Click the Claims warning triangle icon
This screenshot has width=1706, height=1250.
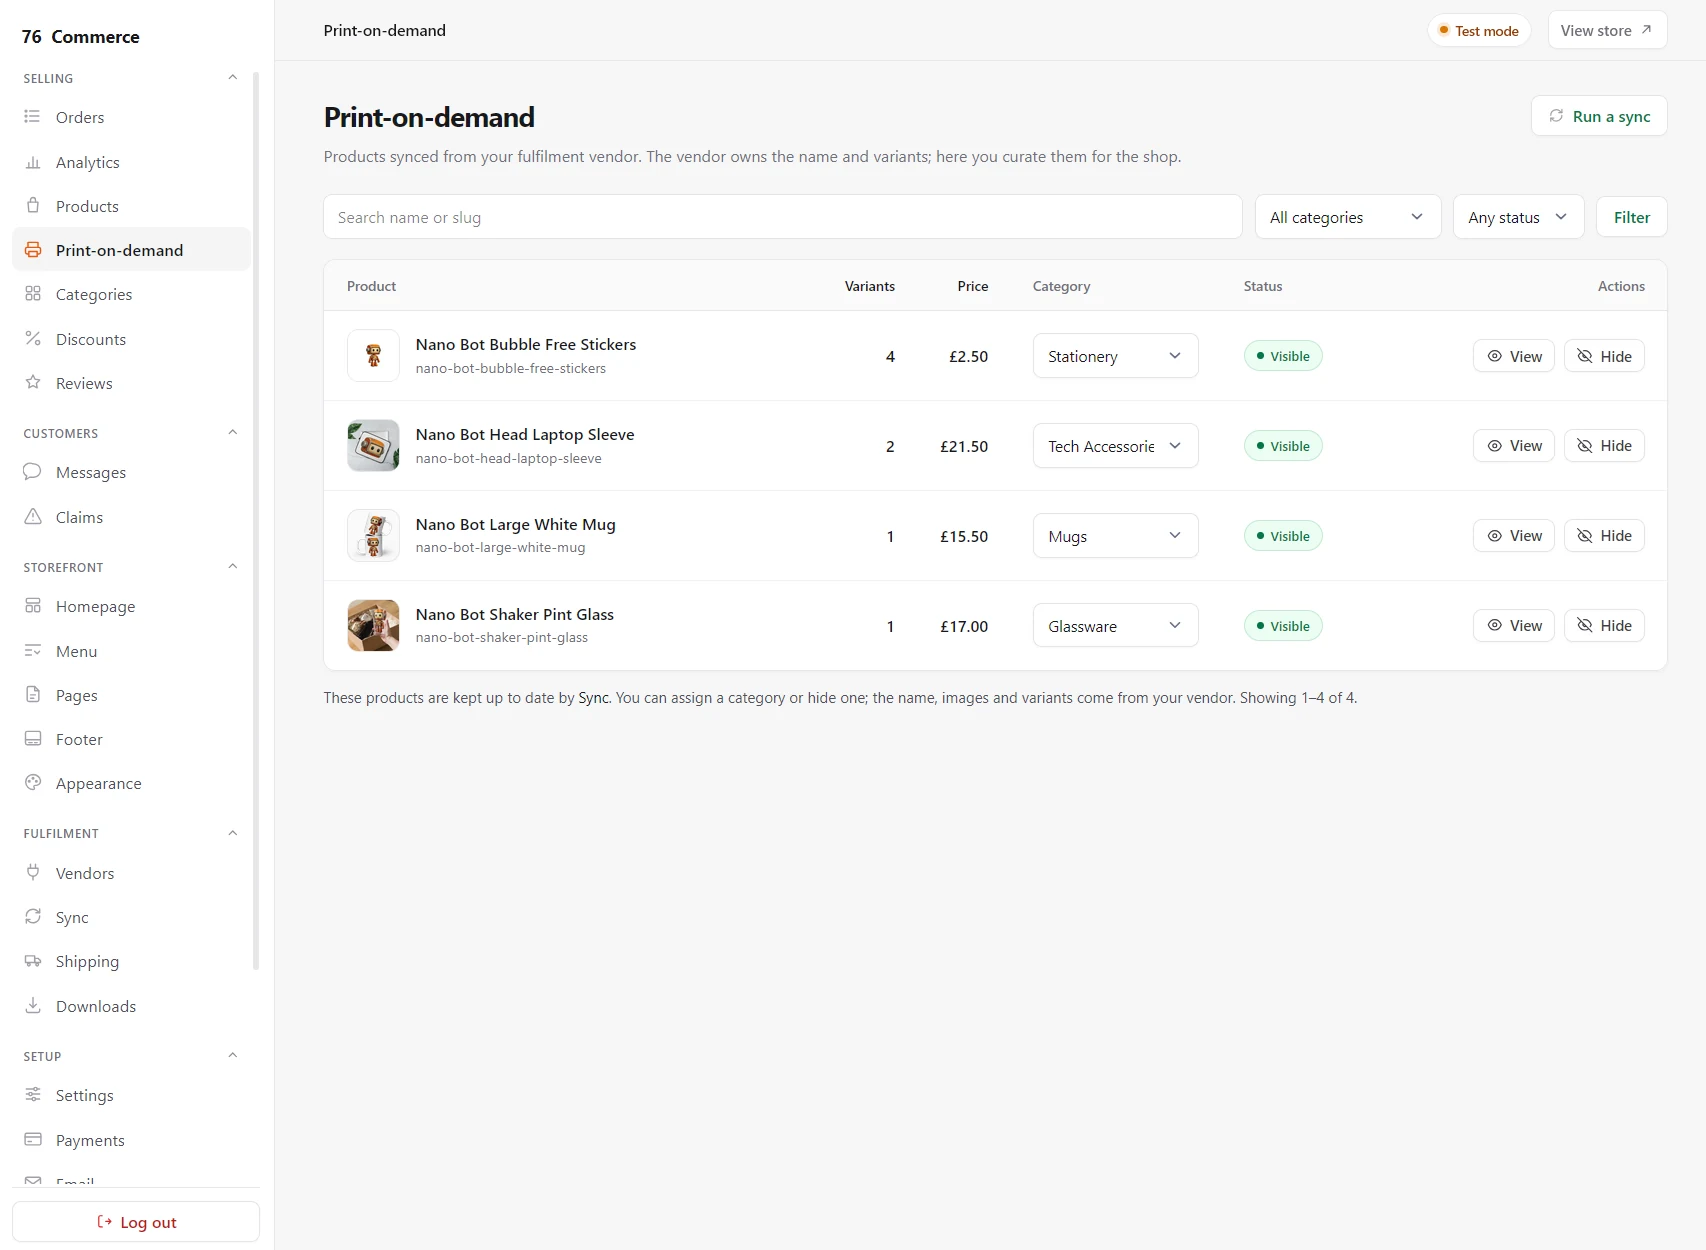coord(33,517)
